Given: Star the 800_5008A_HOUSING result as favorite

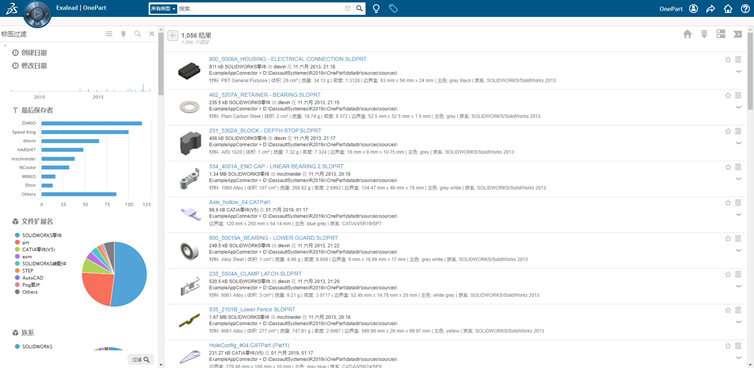Looking at the screenshot, I should coord(728,60).
